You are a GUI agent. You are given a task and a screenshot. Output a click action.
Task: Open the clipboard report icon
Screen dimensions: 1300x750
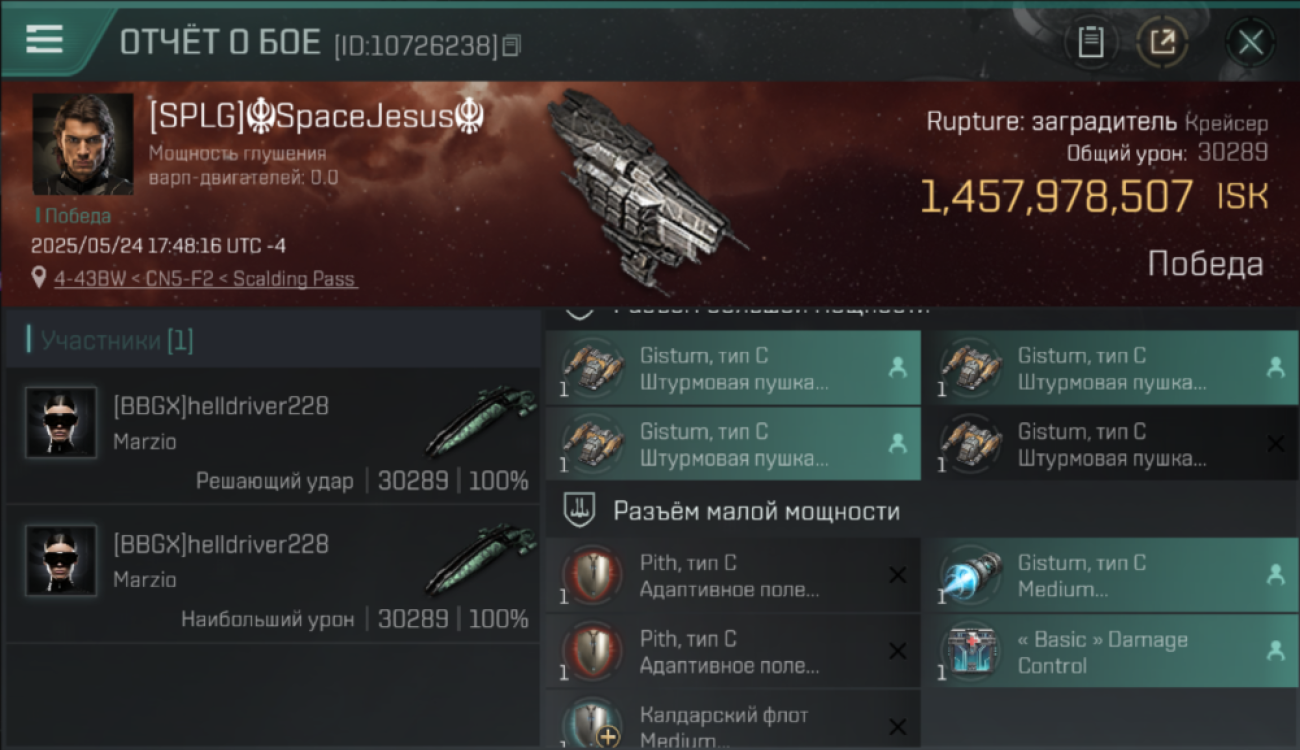(x=1090, y=43)
